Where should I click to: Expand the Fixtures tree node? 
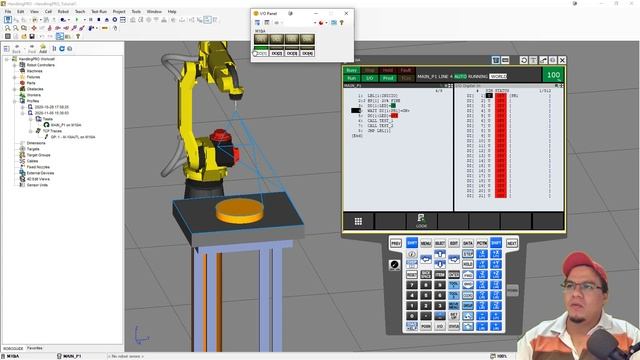[15, 77]
